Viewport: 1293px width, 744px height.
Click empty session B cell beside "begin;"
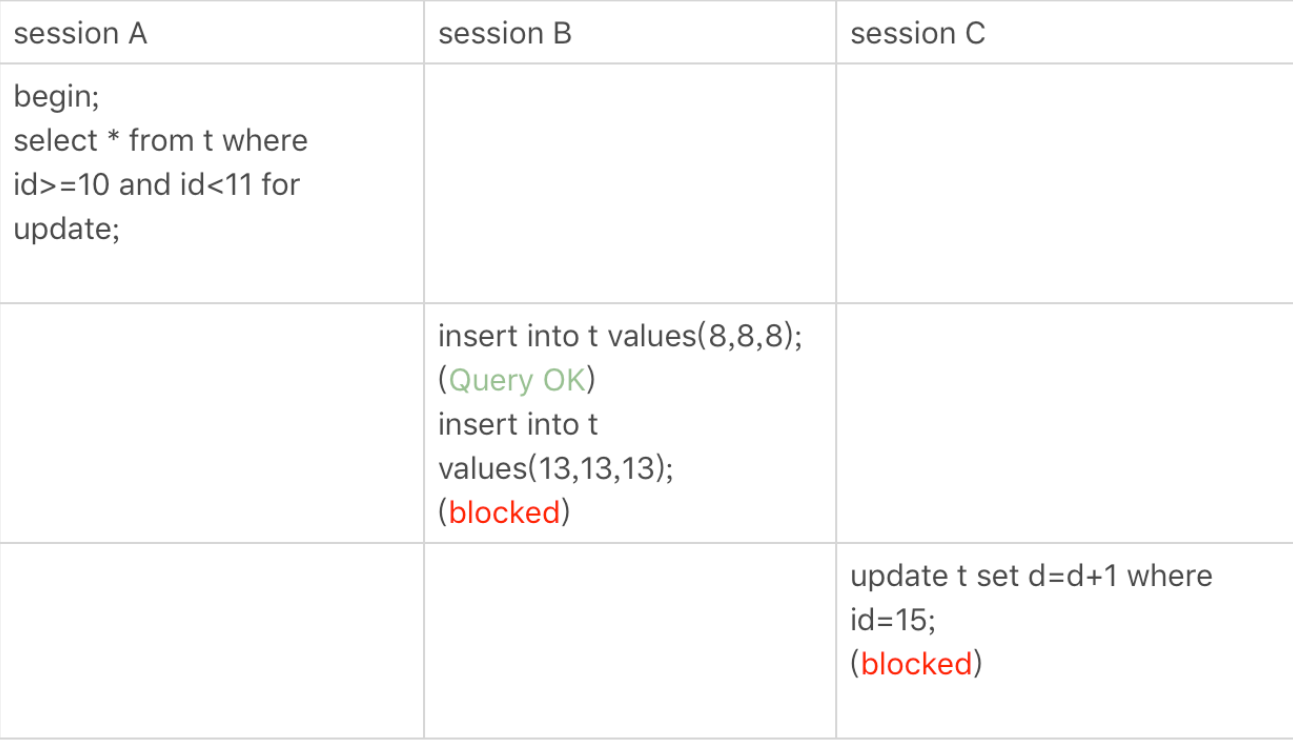(x=630, y=183)
